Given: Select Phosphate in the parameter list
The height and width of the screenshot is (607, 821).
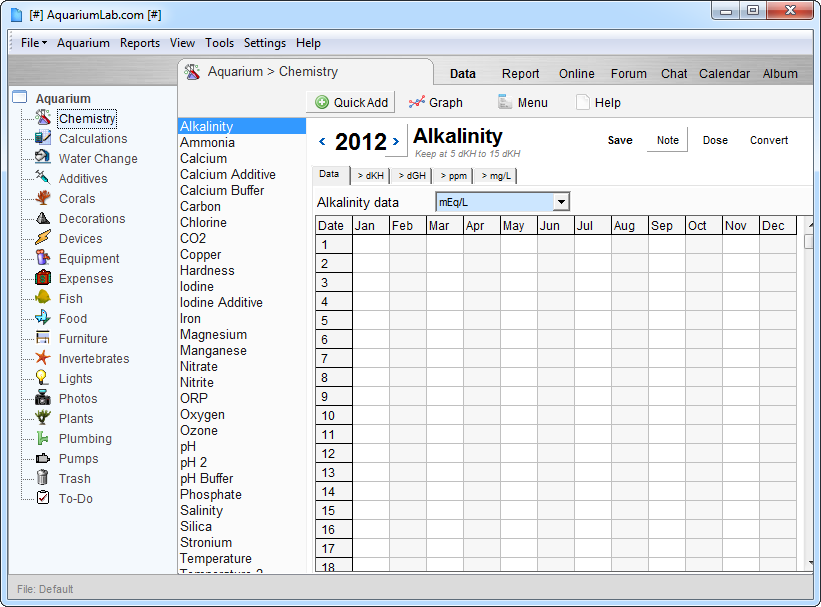Looking at the screenshot, I should pyautogui.click(x=241, y=494).
